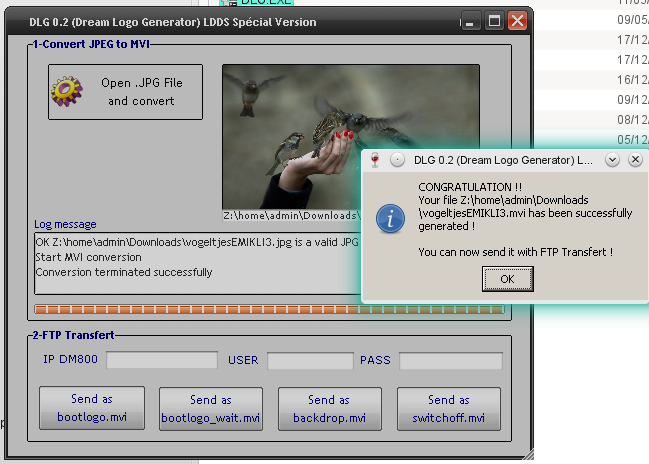The height and width of the screenshot is (464, 649).
Task: Click the '1-Convert JPEG to MVI' group heading
Action: point(91,44)
